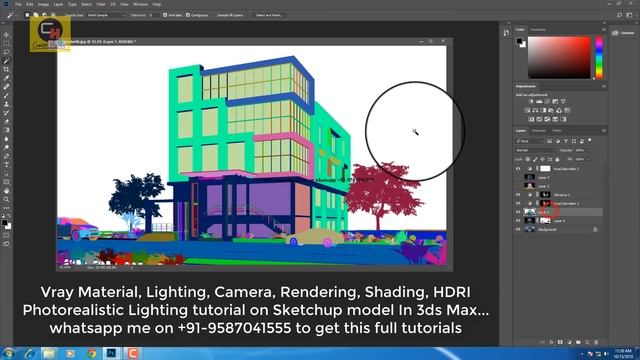Select the Pen tool
640x360 pixels.
pyautogui.click(x=6, y=156)
